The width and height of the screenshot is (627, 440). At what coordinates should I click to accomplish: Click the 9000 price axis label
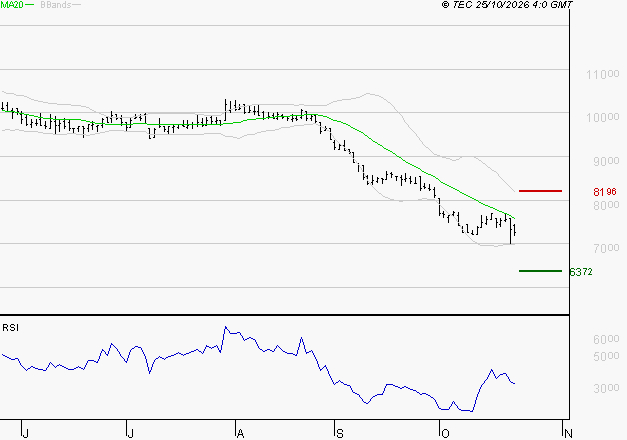click(606, 161)
